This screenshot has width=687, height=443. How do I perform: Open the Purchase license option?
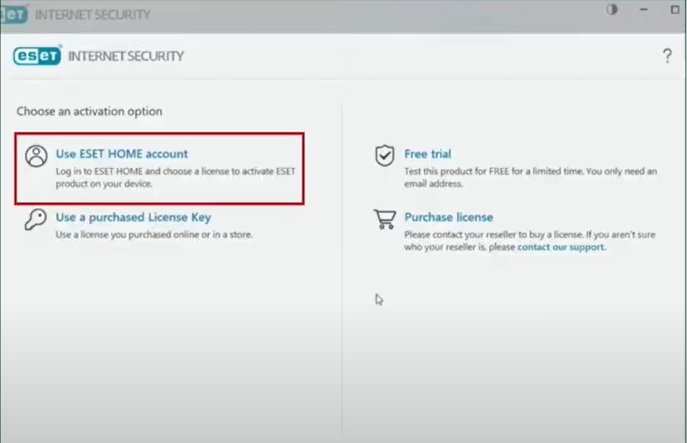(x=449, y=217)
